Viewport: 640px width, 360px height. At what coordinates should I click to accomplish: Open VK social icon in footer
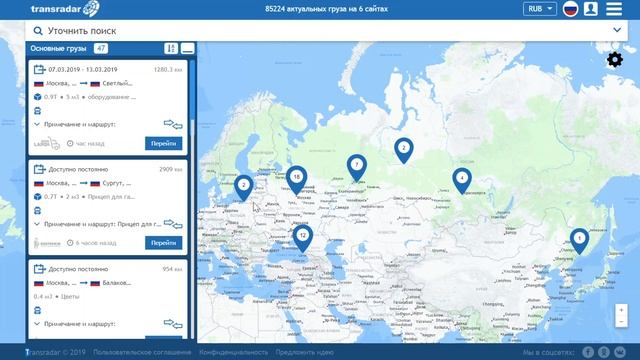click(x=620, y=352)
